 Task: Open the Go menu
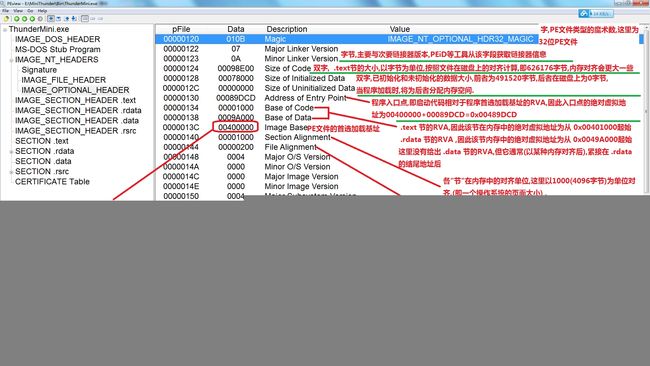30,11
